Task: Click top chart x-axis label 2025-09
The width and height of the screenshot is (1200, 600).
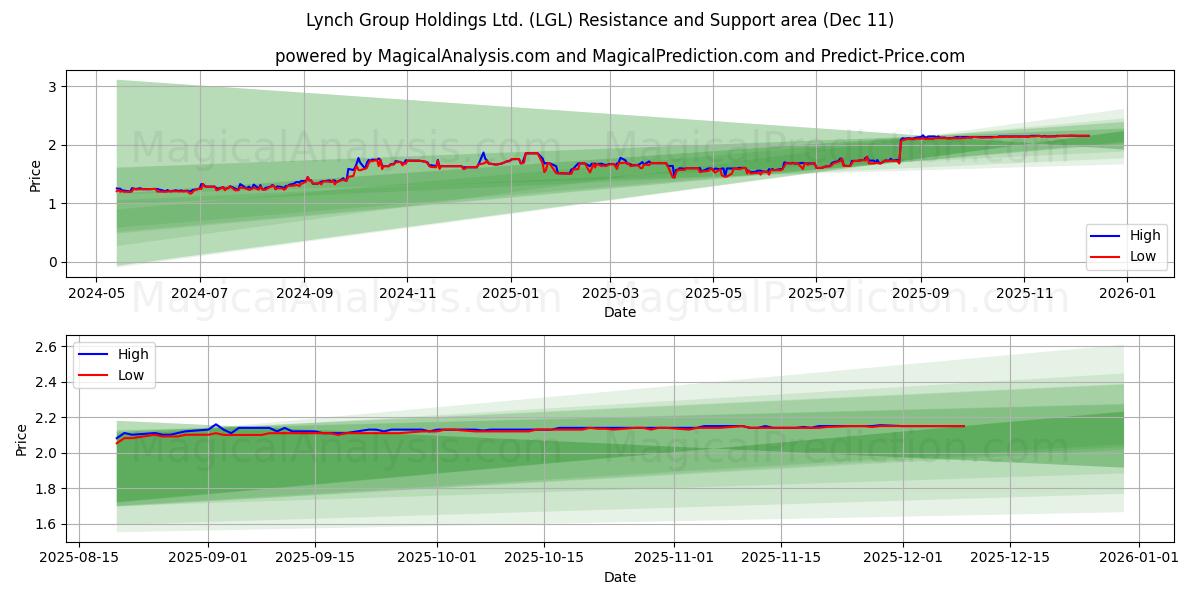Action: coord(921,295)
